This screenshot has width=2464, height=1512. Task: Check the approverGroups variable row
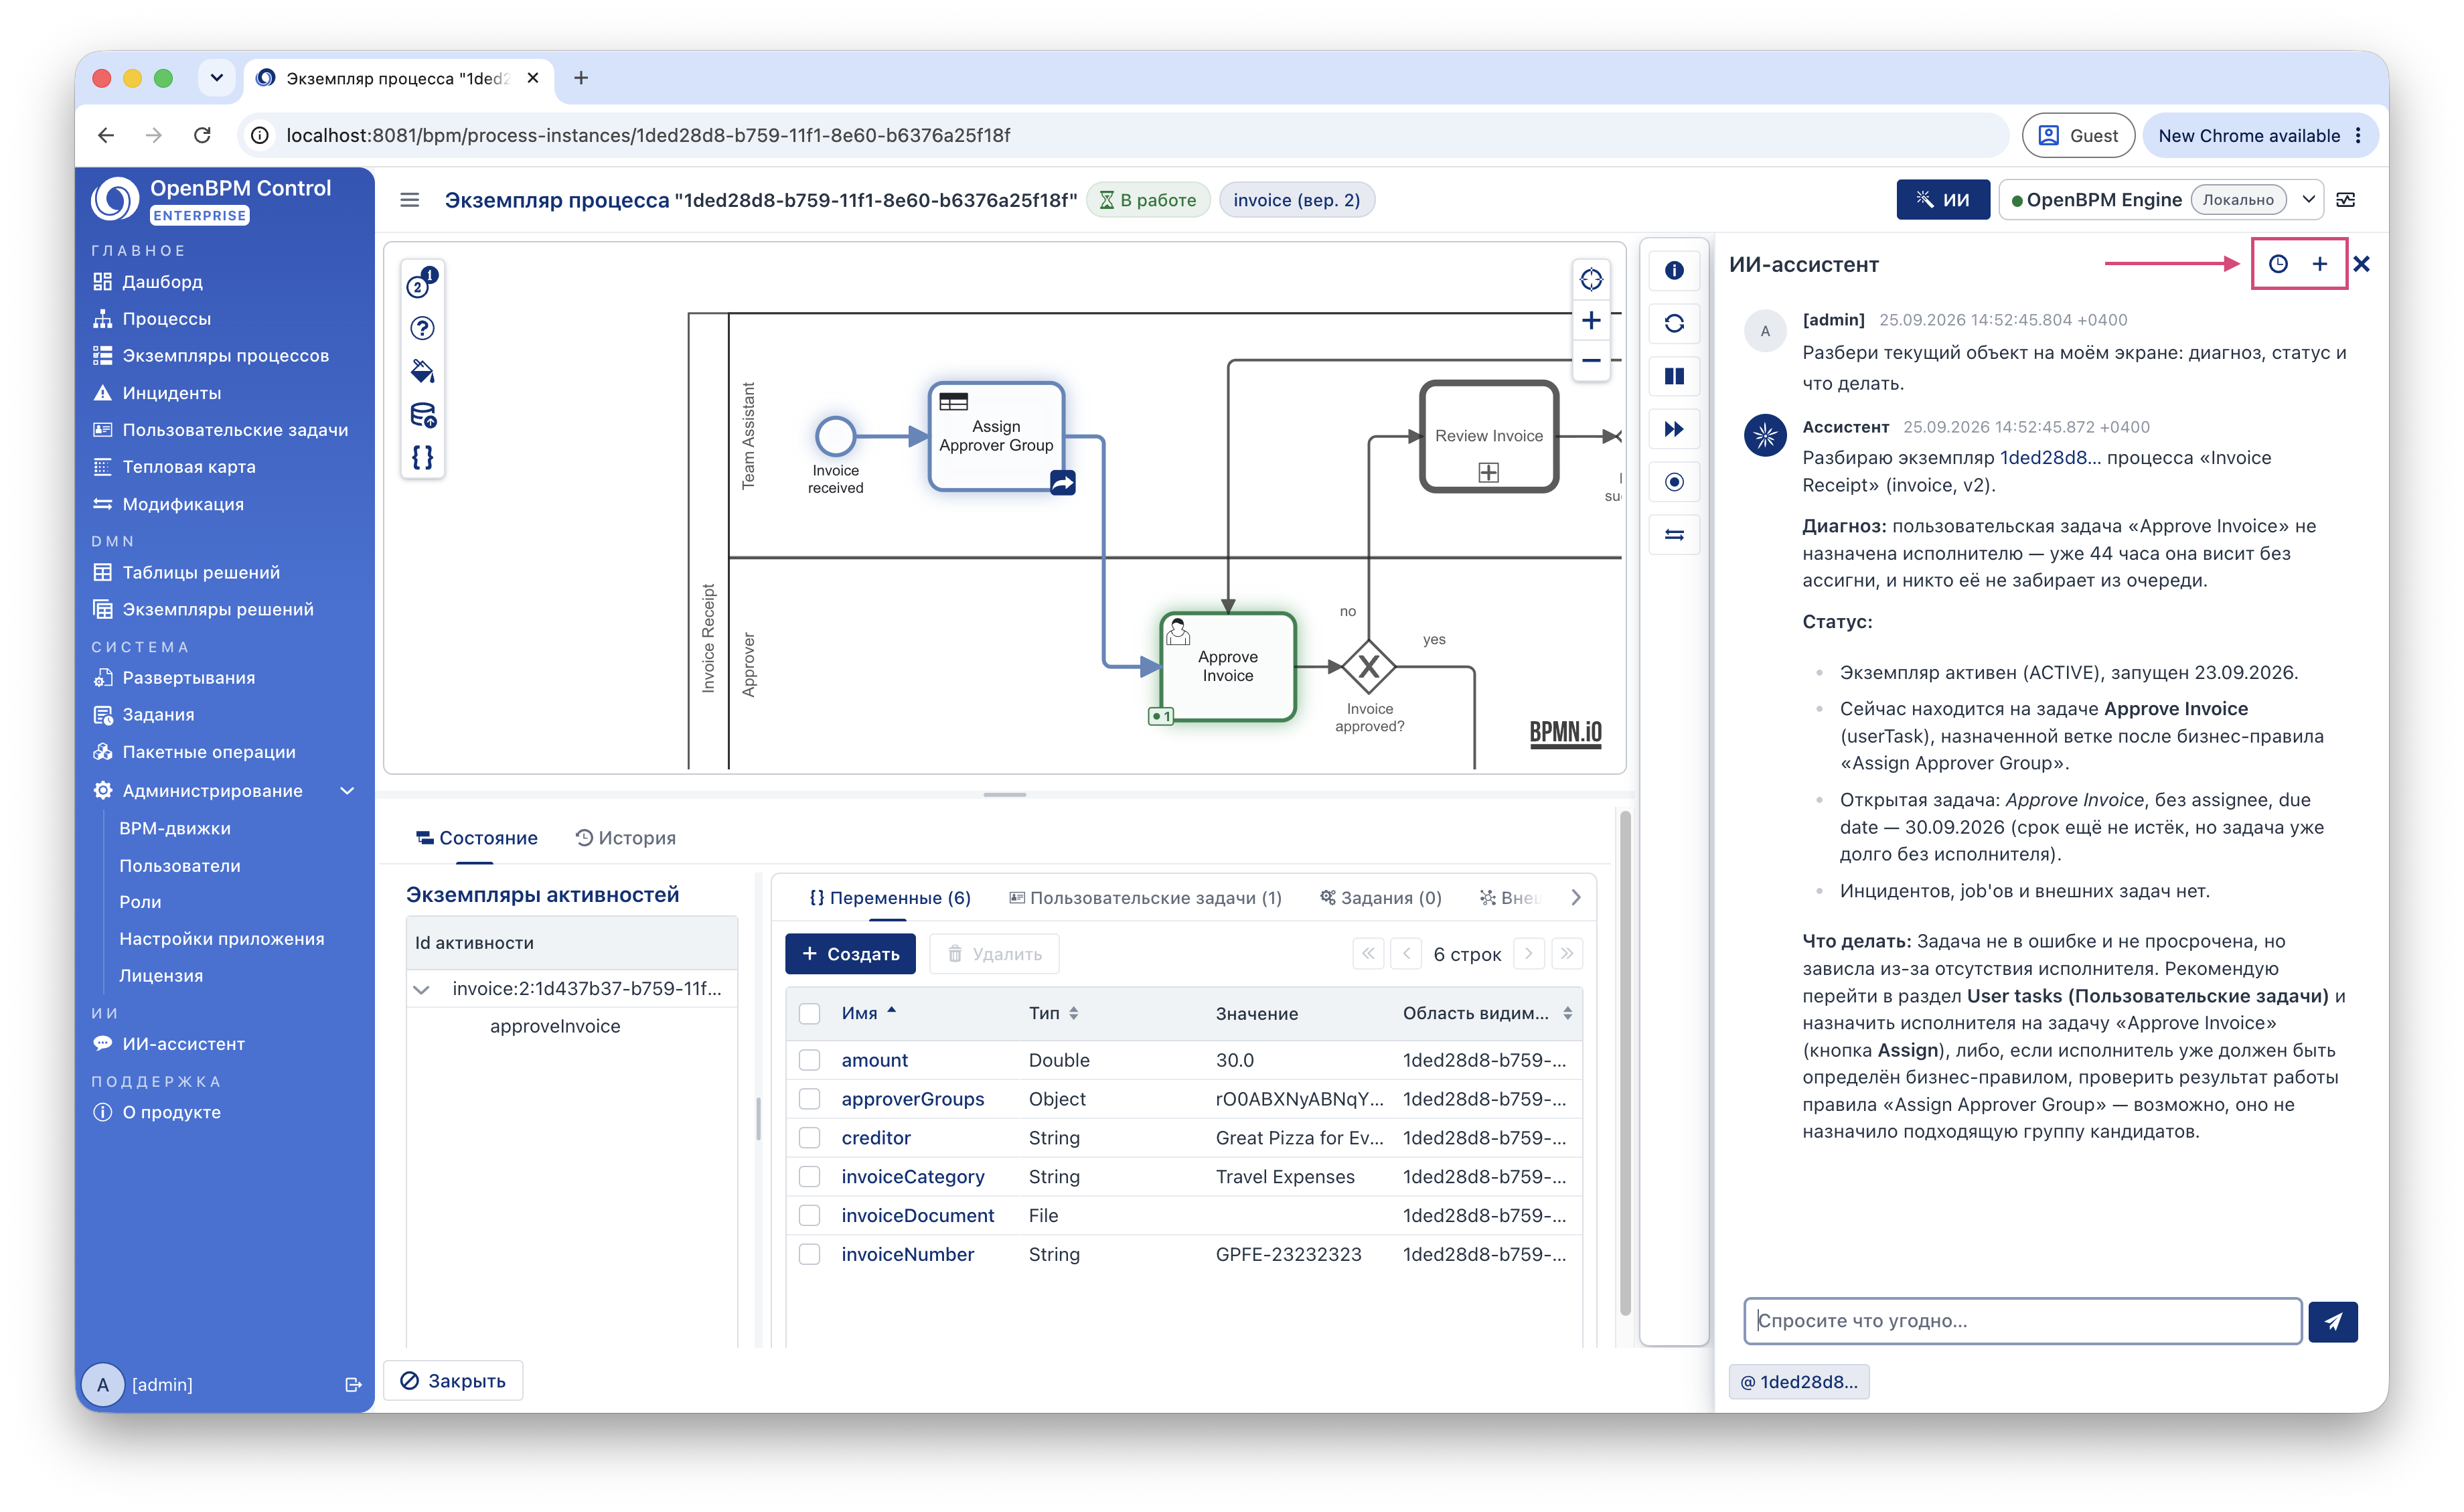pos(809,1099)
